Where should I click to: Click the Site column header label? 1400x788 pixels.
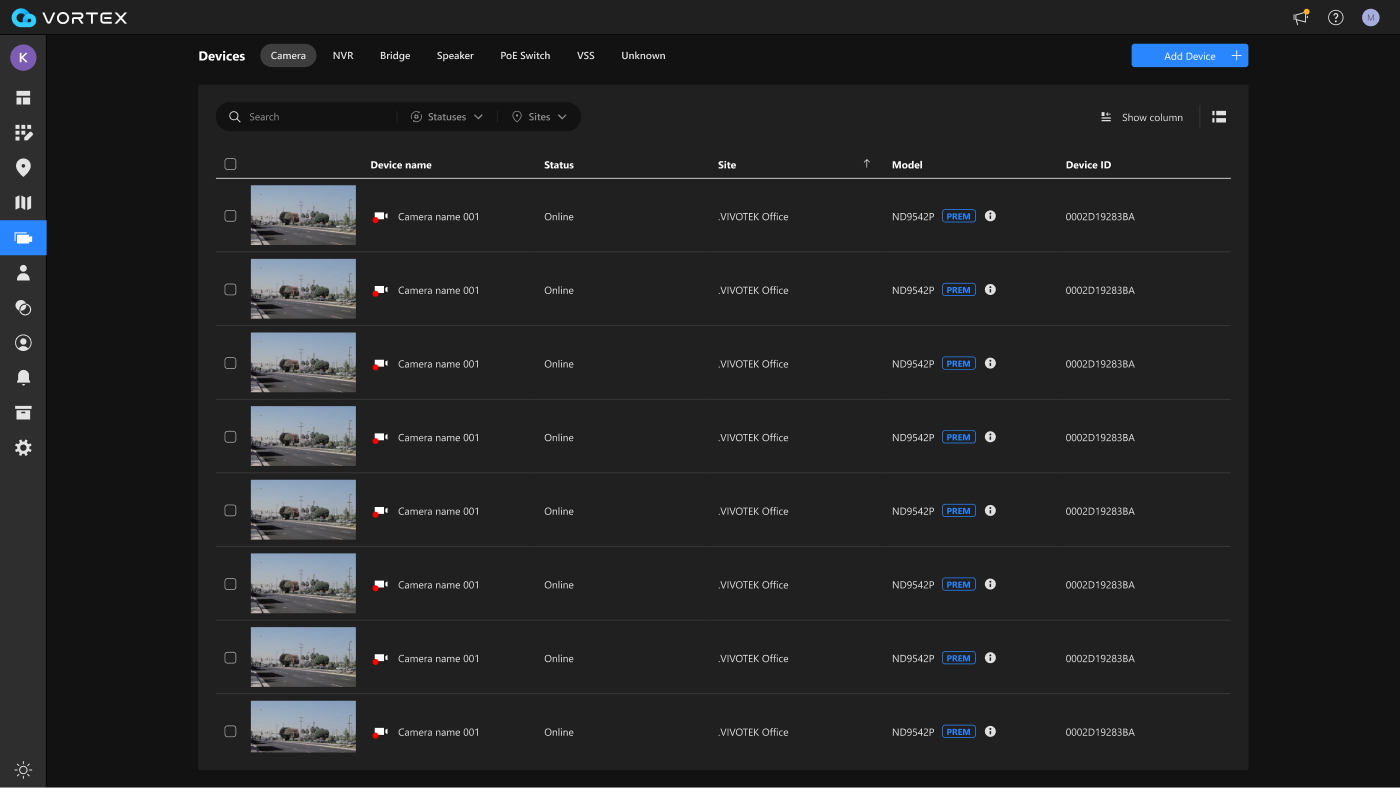click(727, 165)
